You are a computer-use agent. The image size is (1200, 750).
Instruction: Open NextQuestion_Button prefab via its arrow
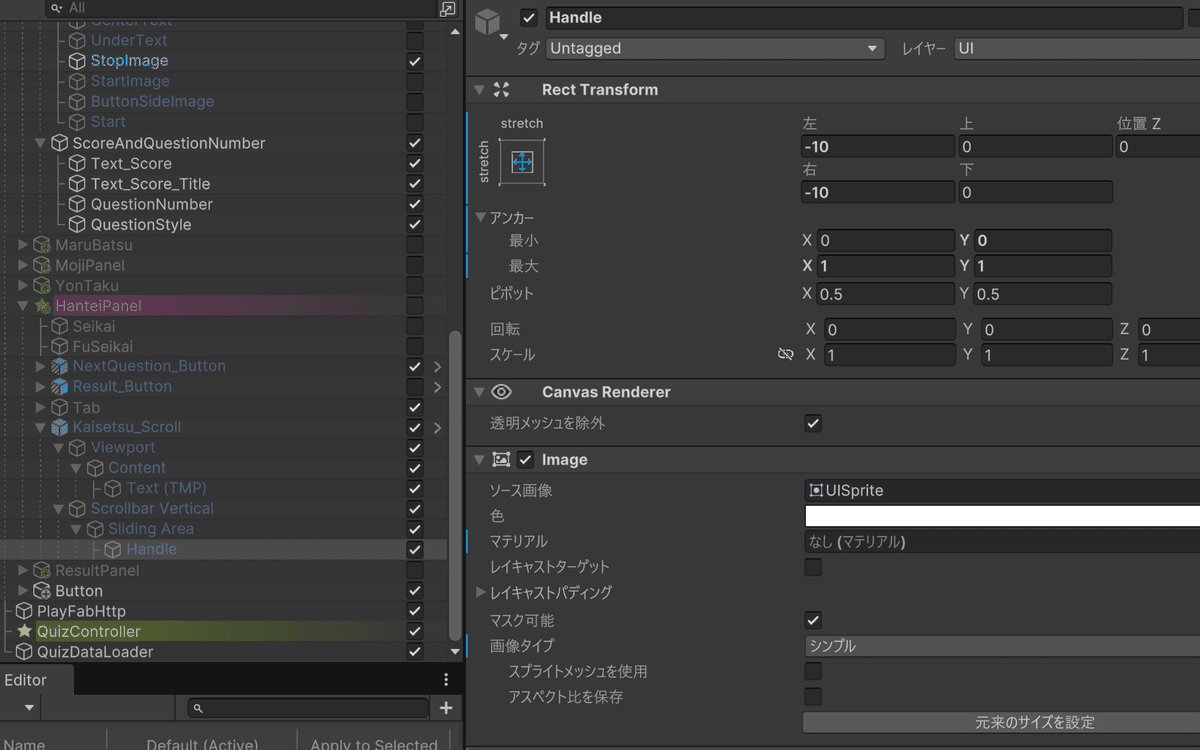437,366
